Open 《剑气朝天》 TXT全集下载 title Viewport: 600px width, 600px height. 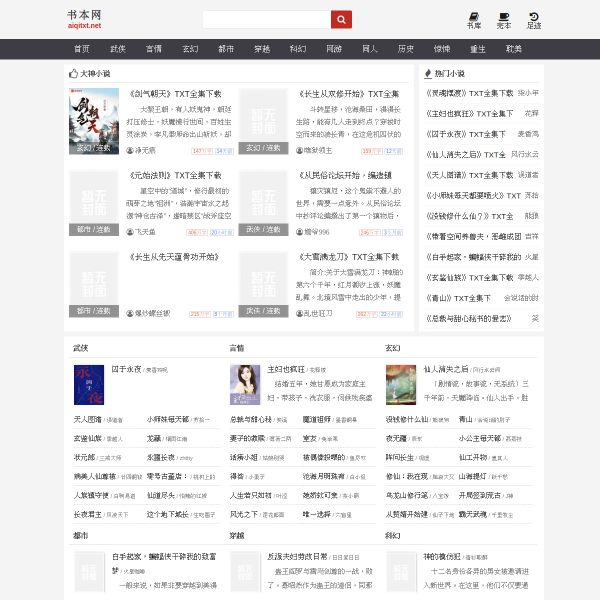[176, 94]
